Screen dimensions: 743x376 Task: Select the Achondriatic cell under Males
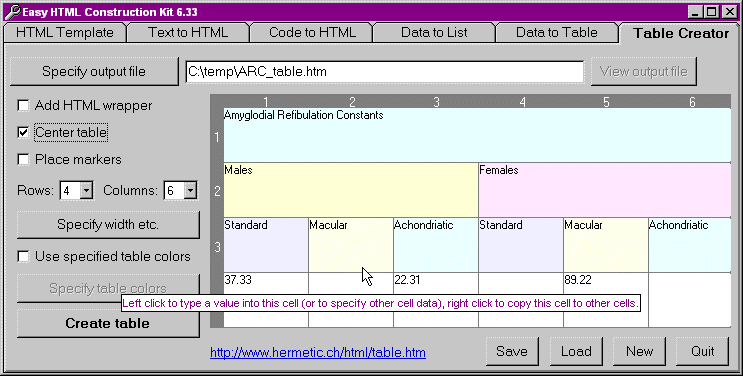tap(436, 245)
